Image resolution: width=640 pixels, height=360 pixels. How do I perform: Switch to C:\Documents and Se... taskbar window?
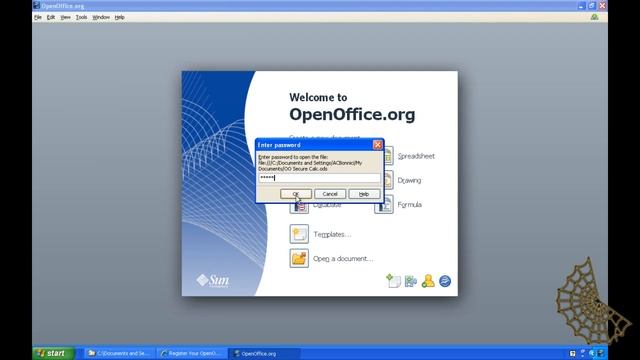[x=120, y=353]
